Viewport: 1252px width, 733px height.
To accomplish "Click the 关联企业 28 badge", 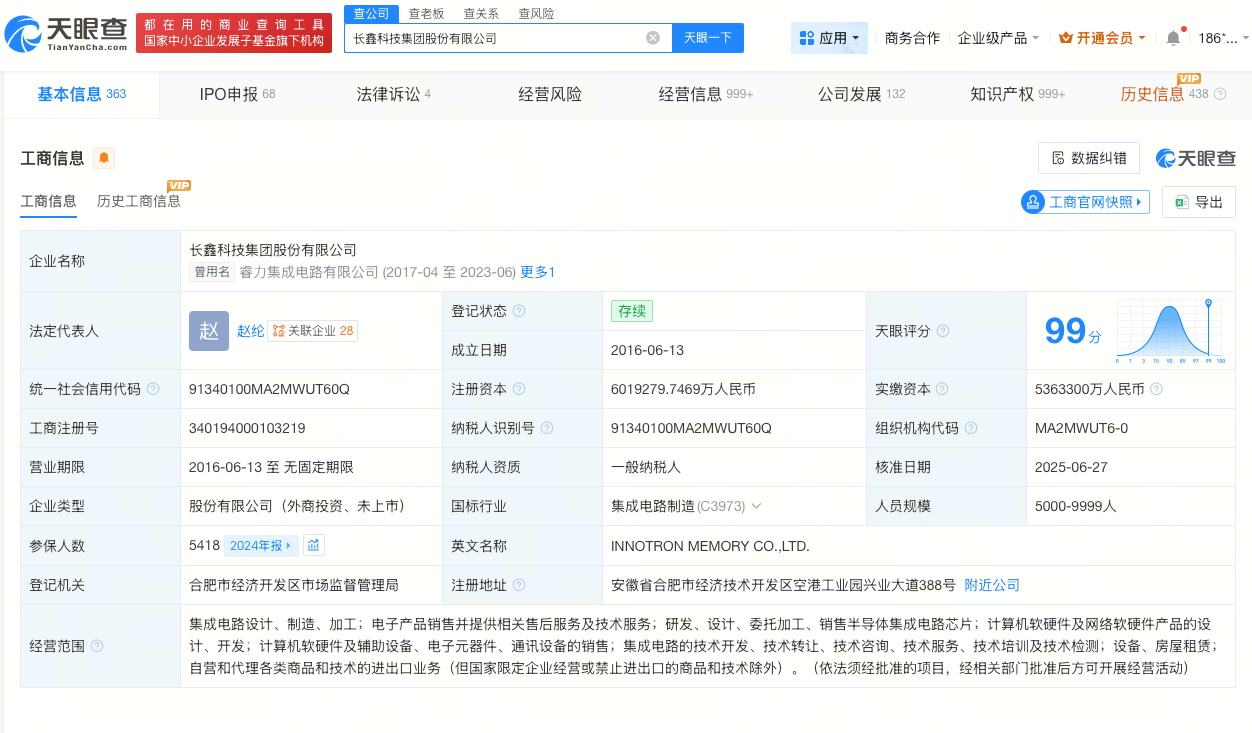I will [x=313, y=331].
